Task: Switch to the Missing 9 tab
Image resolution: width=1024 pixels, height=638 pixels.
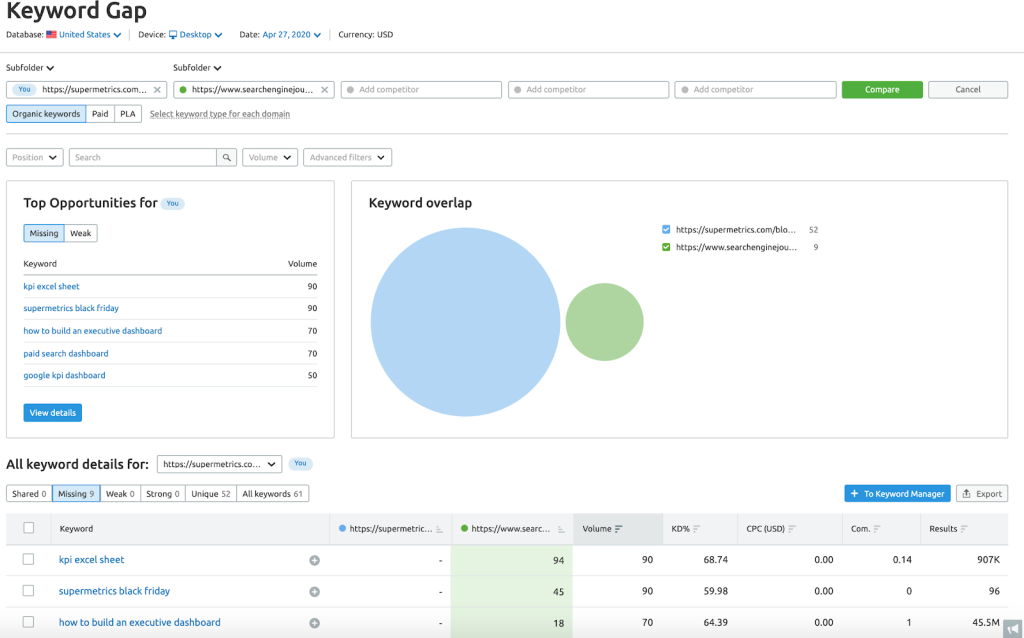Action: point(76,494)
